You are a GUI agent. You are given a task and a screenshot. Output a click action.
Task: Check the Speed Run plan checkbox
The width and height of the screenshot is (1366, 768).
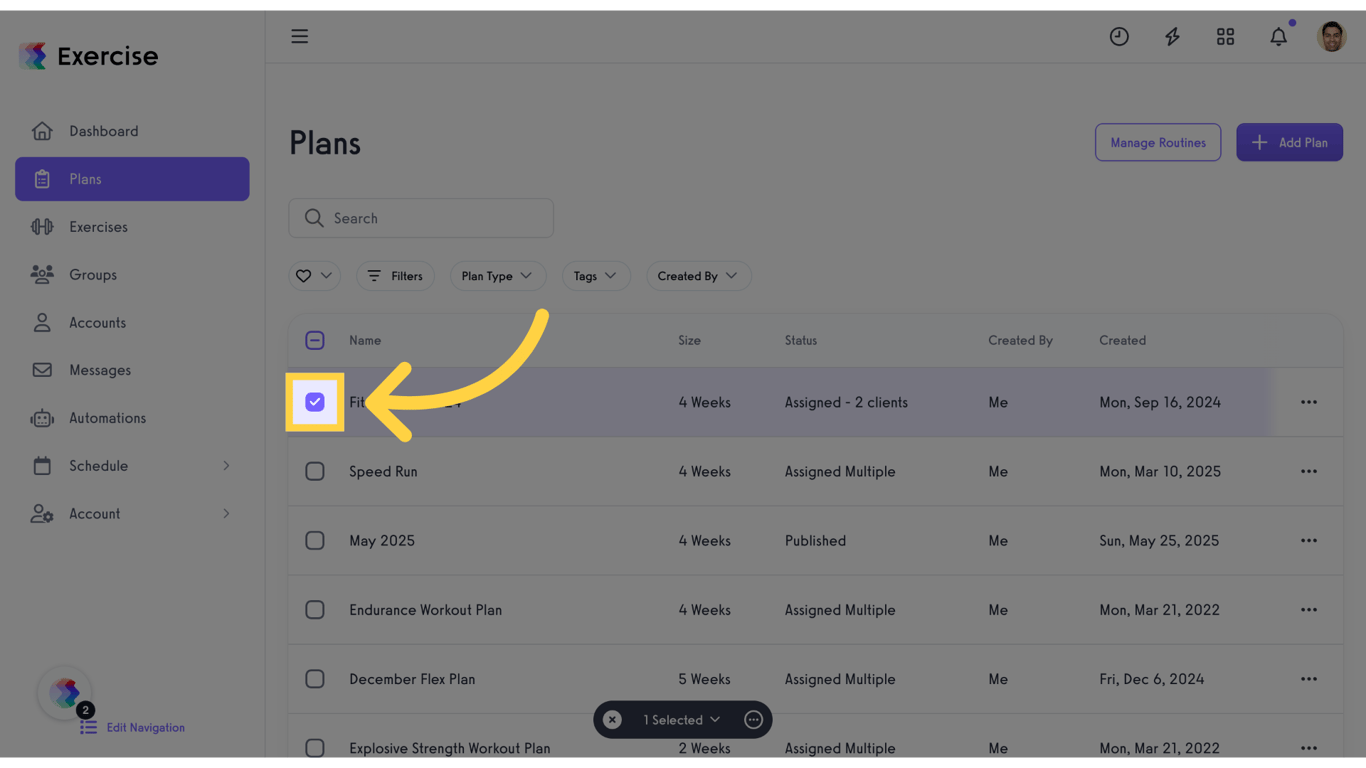point(315,471)
